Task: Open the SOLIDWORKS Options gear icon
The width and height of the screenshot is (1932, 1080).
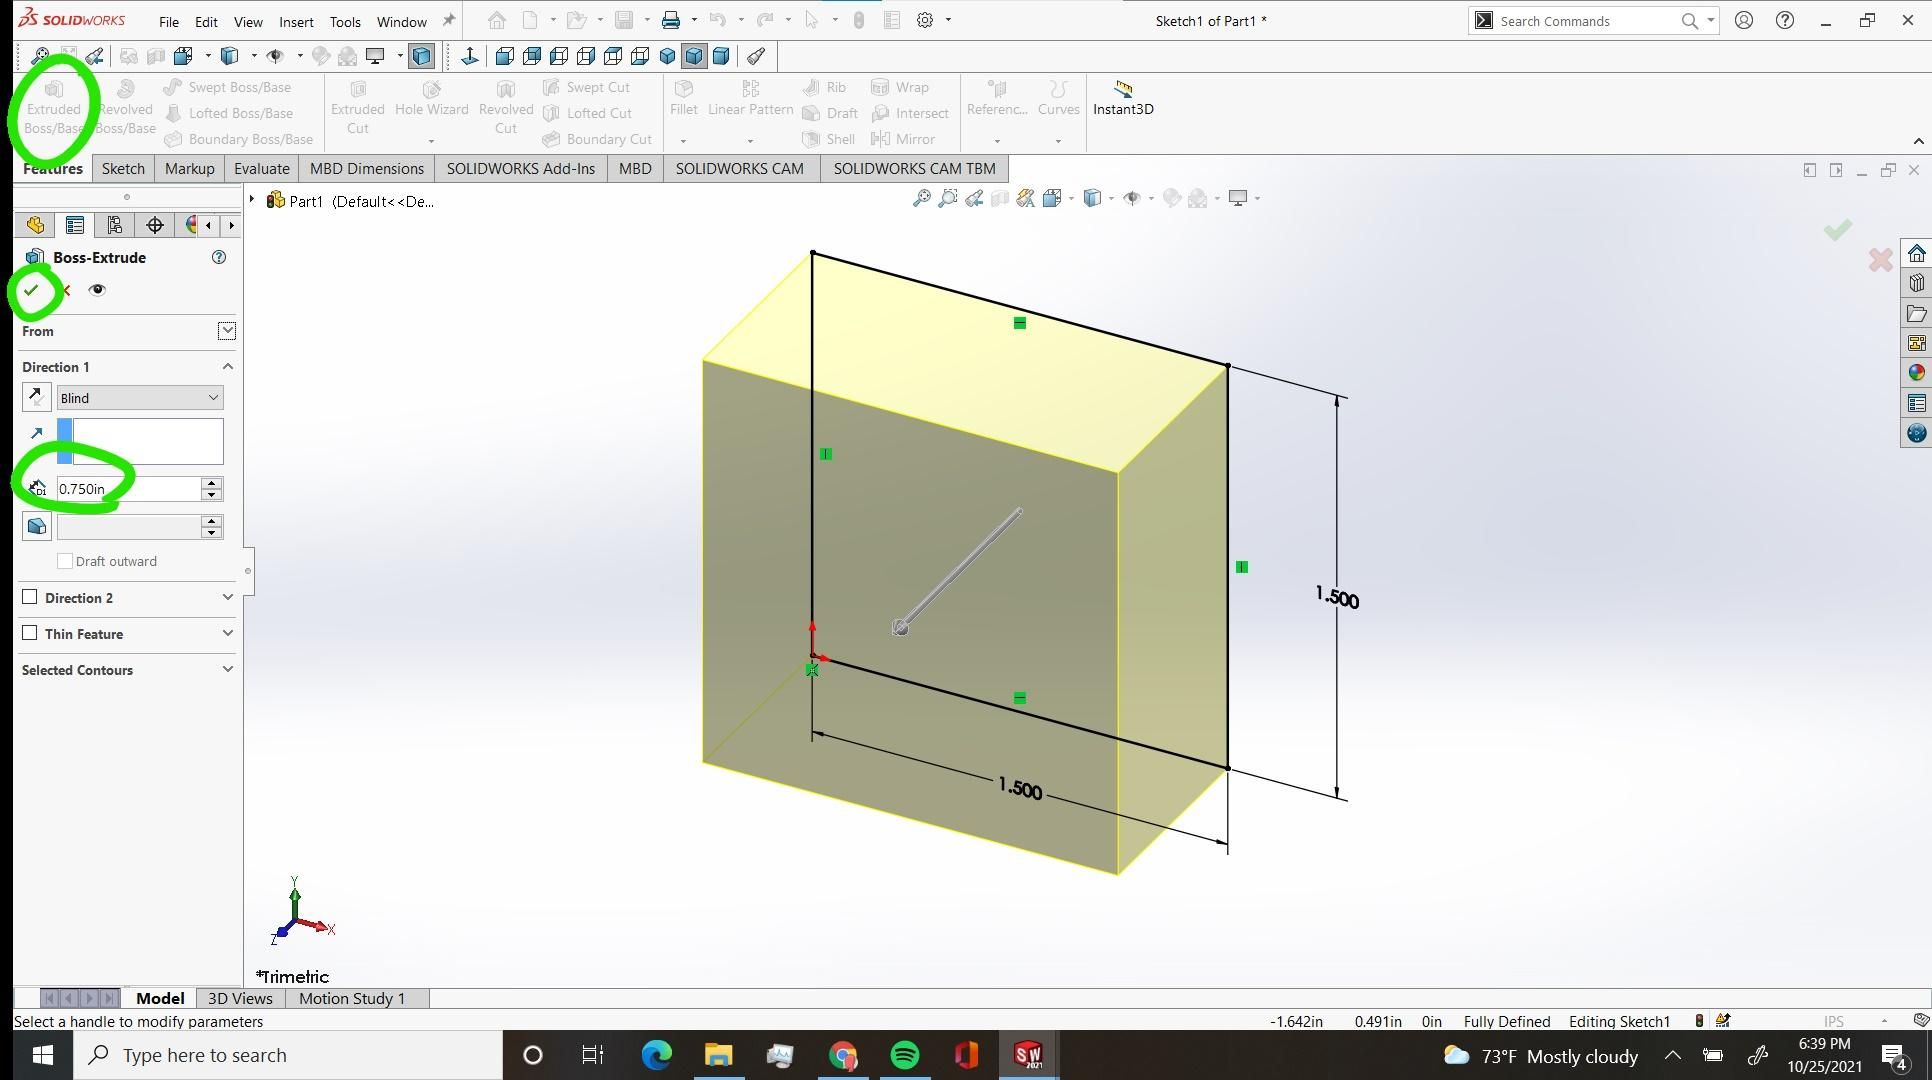Action: tap(925, 21)
